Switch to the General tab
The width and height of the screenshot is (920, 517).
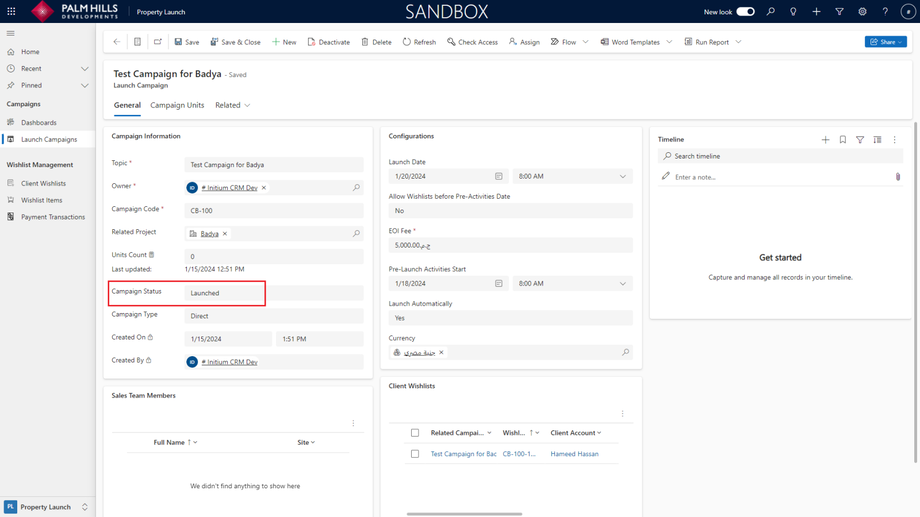(x=127, y=105)
